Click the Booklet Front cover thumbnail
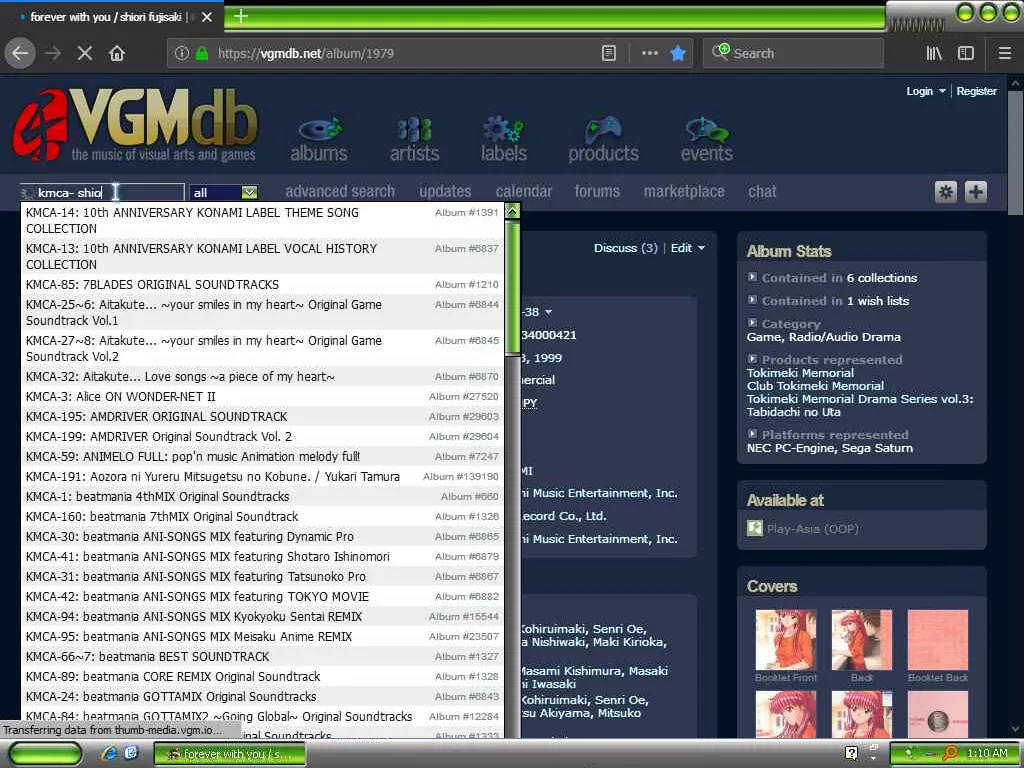The height and width of the screenshot is (768, 1024). [786, 640]
